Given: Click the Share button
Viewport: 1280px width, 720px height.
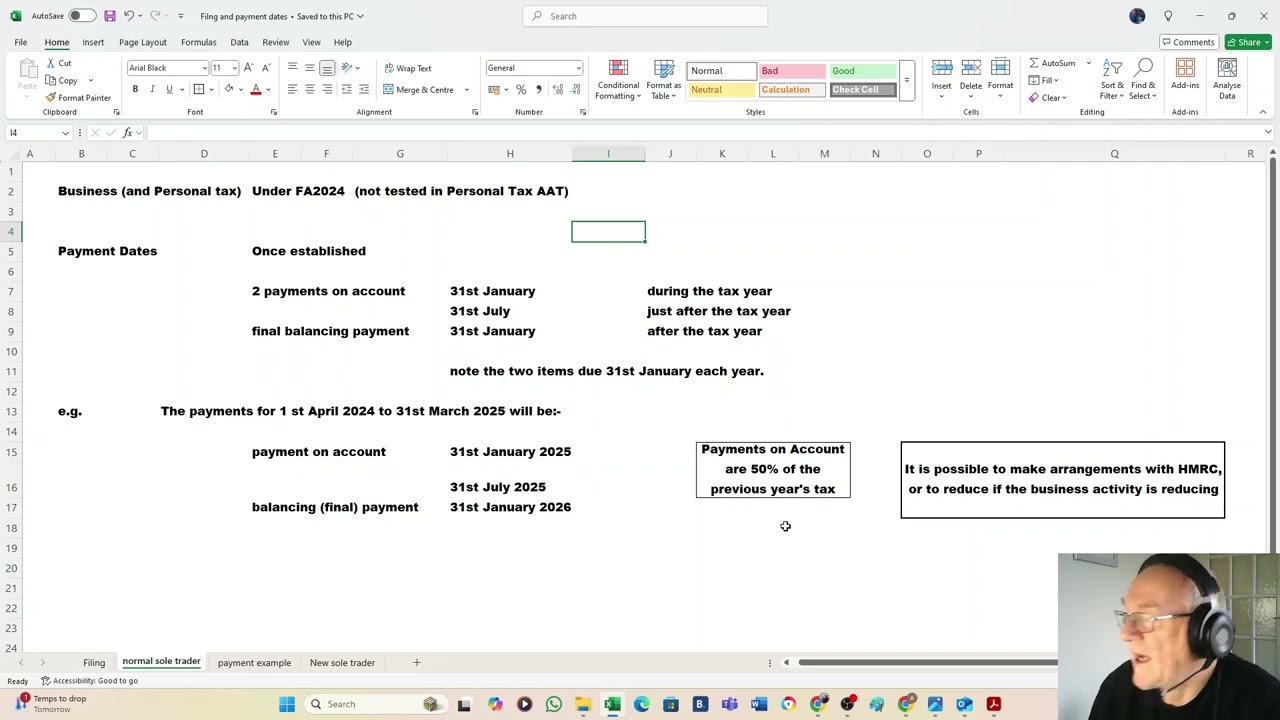Looking at the screenshot, I should click(1249, 42).
